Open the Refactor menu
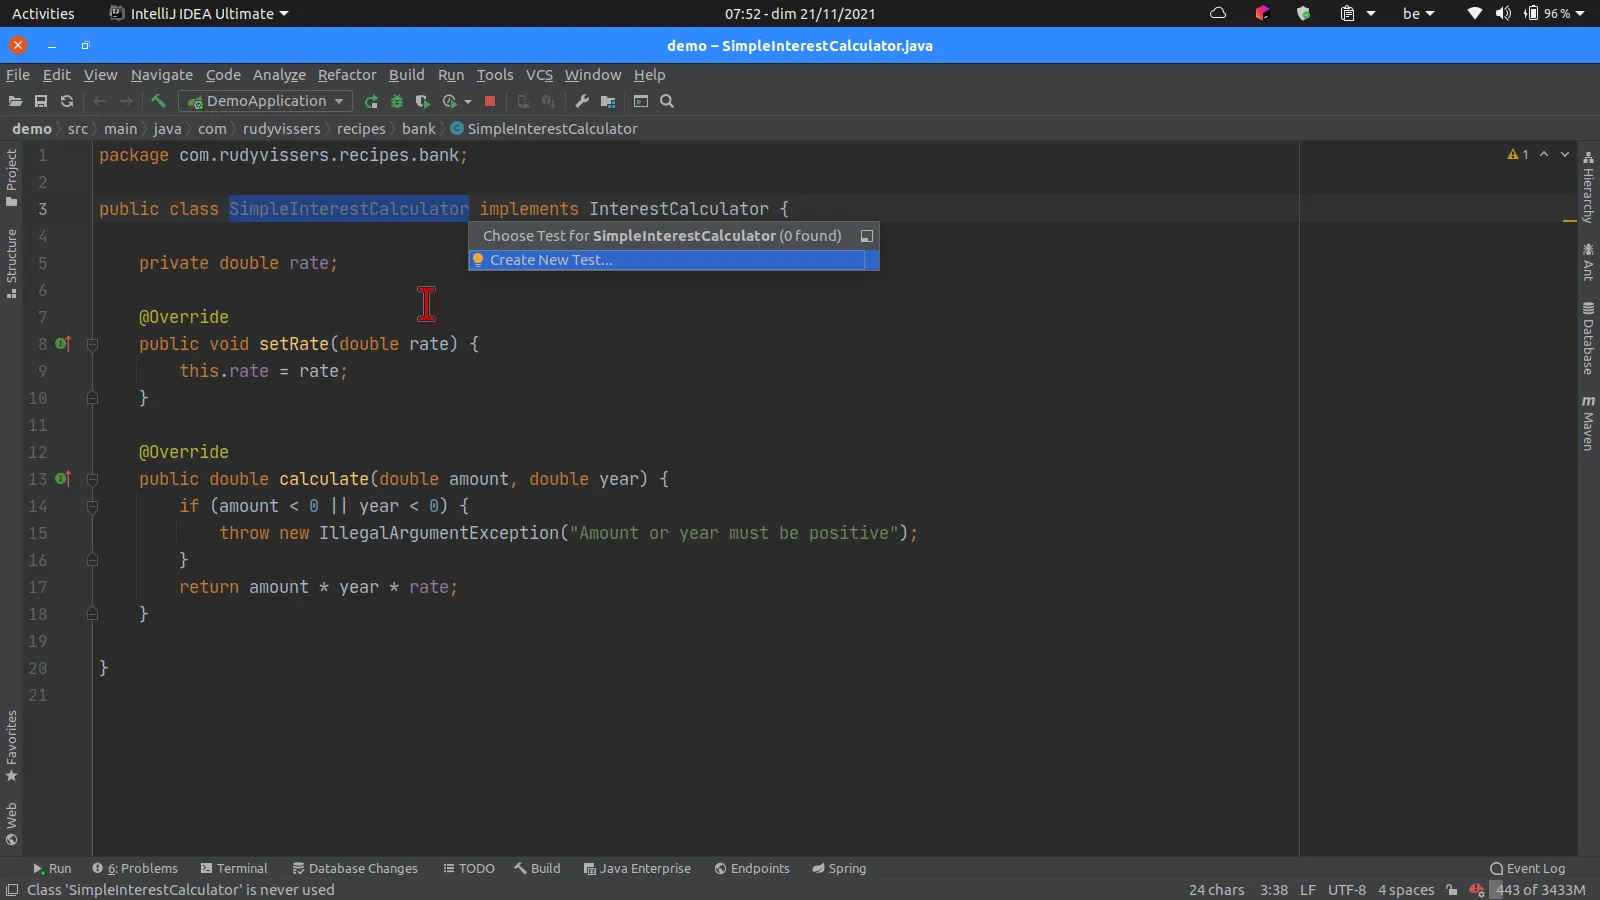 click(347, 75)
